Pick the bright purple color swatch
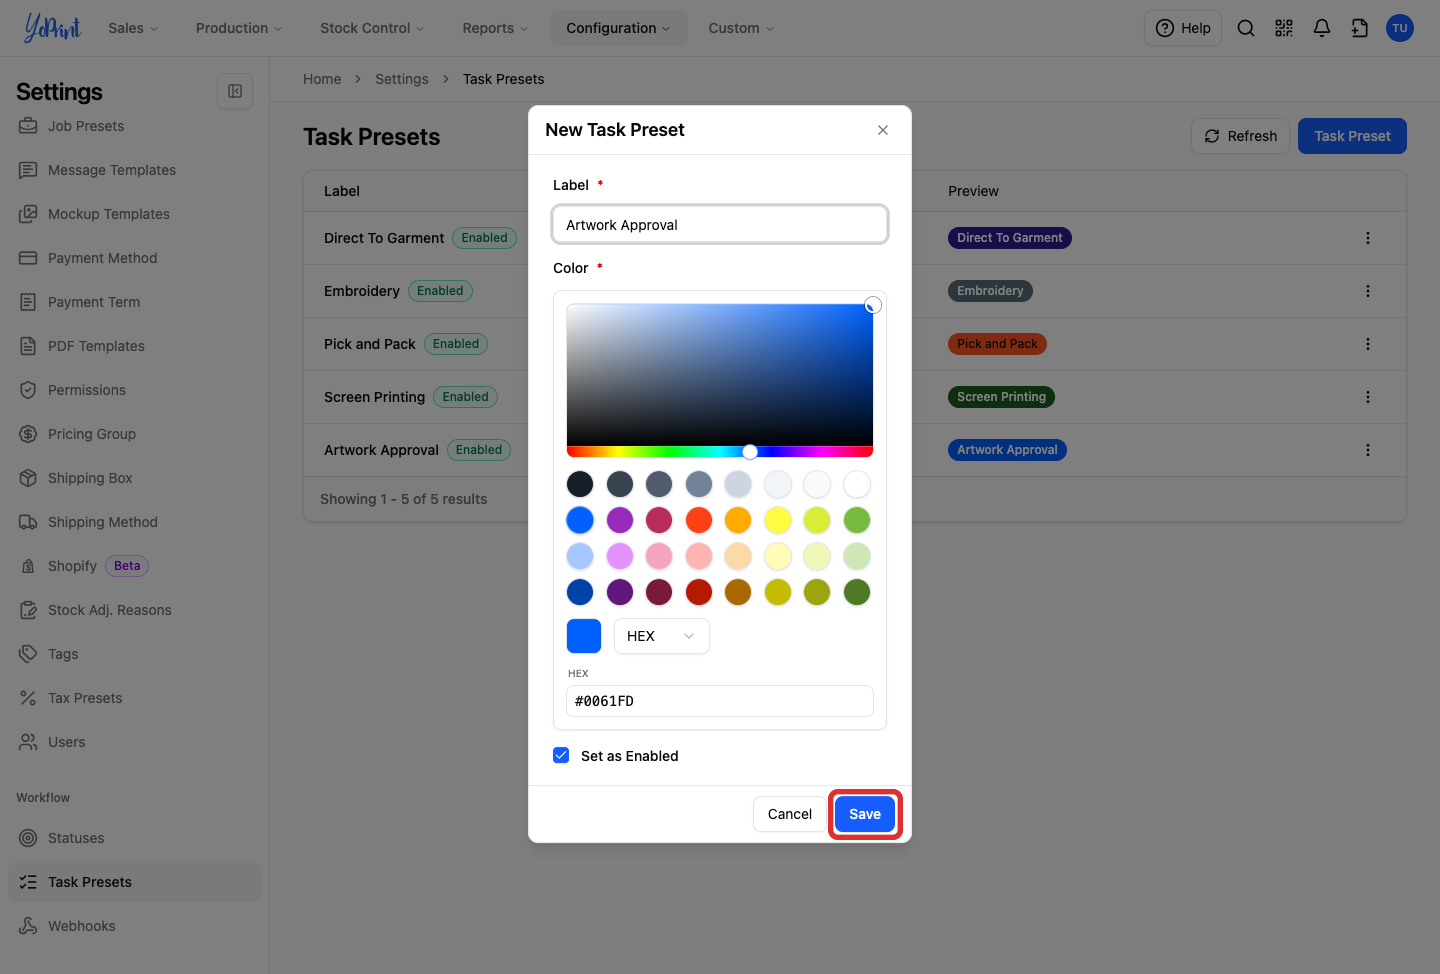The image size is (1440, 974). point(620,520)
